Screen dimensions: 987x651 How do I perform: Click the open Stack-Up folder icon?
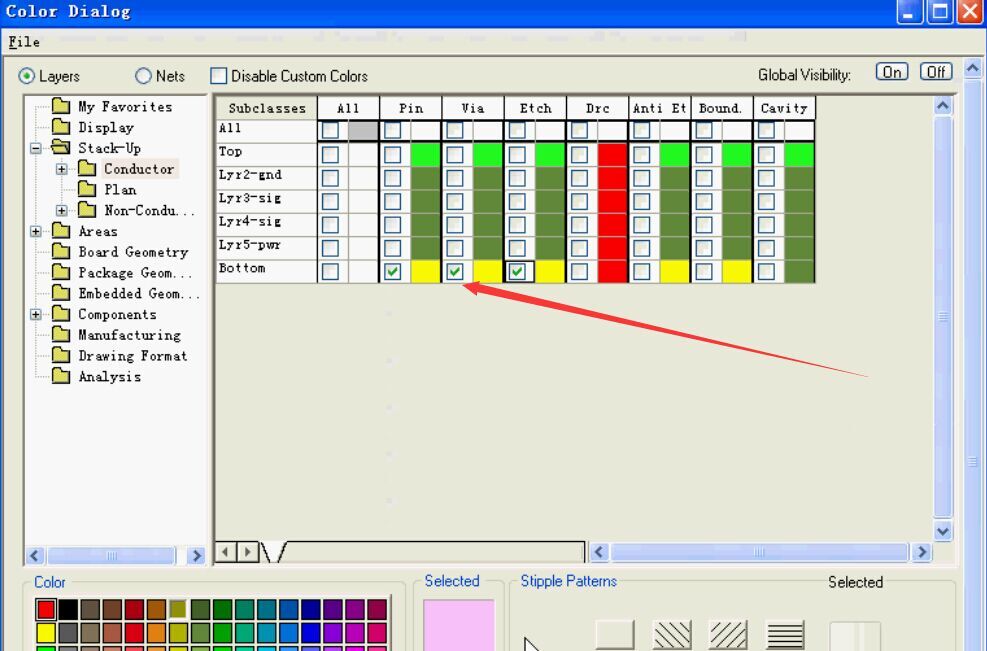(x=61, y=147)
